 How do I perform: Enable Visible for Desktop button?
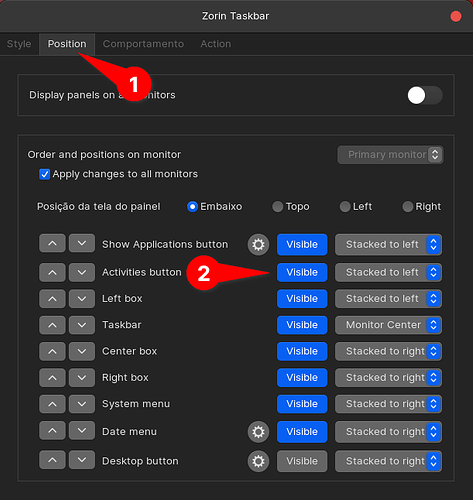(x=302, y=461)
